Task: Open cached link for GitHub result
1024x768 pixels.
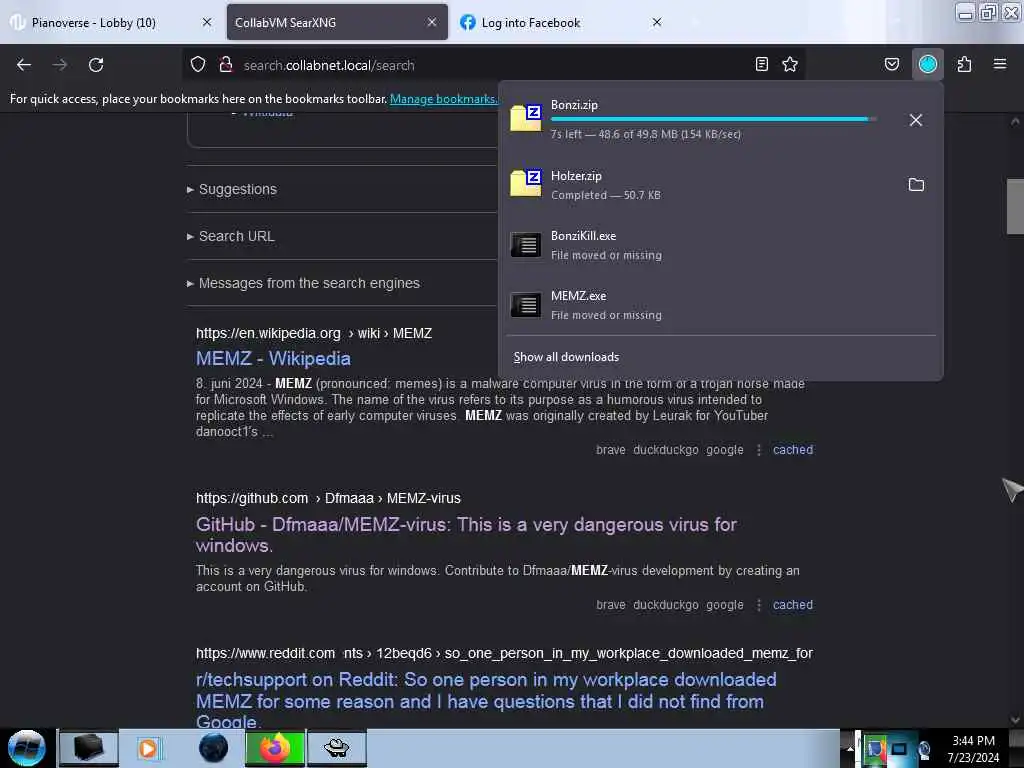Action: pos(793,605)
